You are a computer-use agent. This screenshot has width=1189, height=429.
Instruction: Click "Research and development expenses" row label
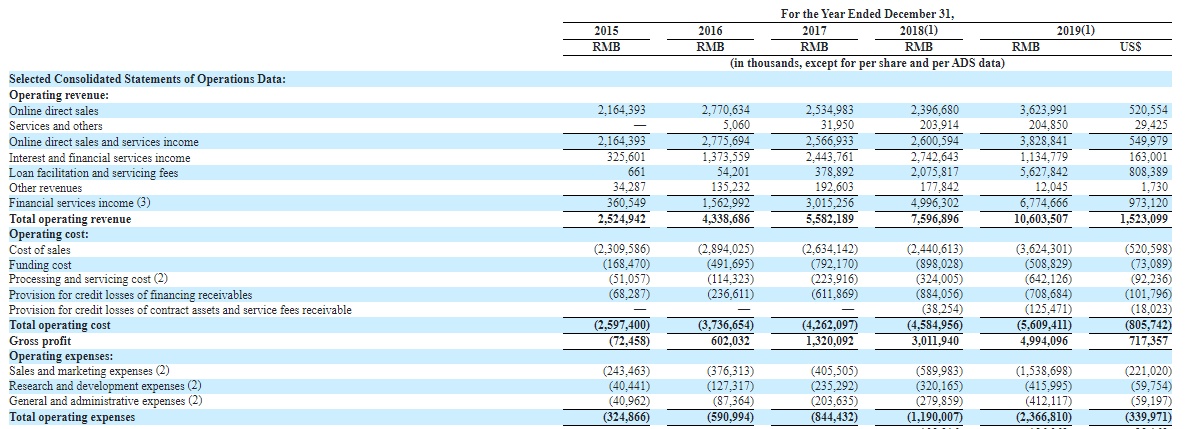104,386
